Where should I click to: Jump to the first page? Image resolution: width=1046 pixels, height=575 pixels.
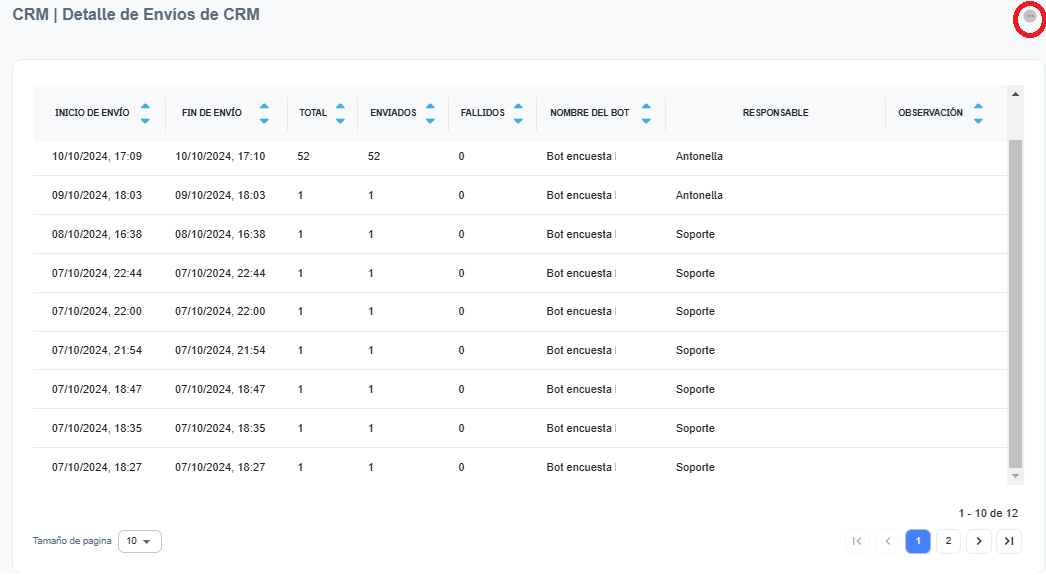[x=856, y=541]
